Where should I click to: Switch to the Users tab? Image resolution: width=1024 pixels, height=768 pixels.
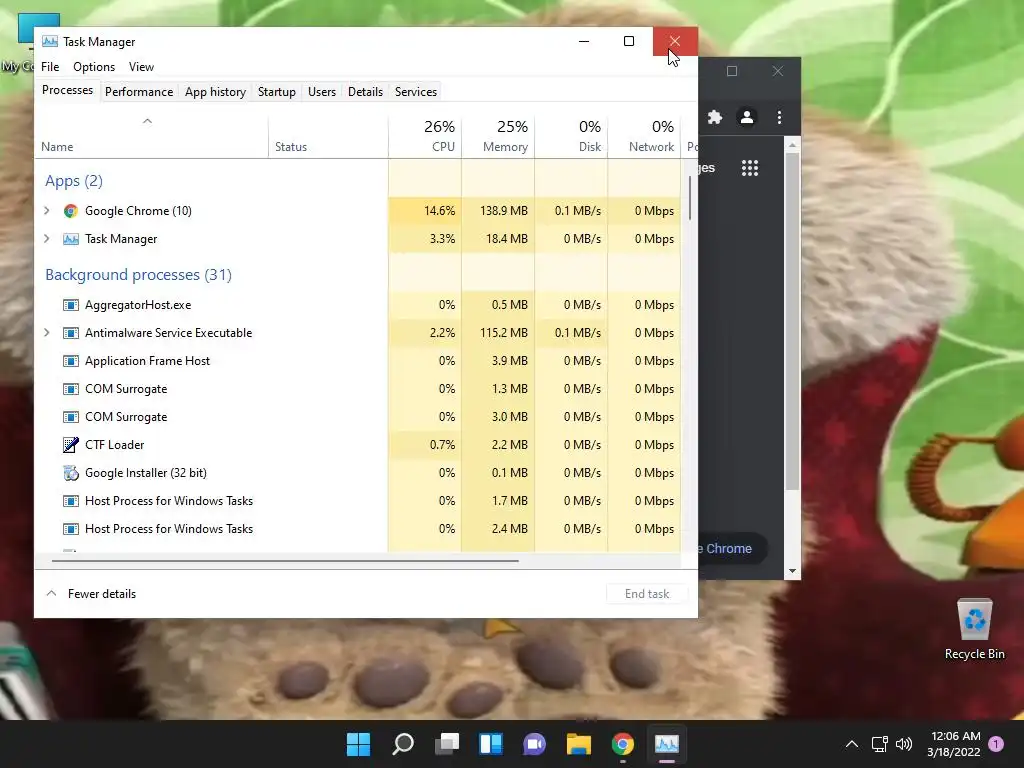click(322, 92)
